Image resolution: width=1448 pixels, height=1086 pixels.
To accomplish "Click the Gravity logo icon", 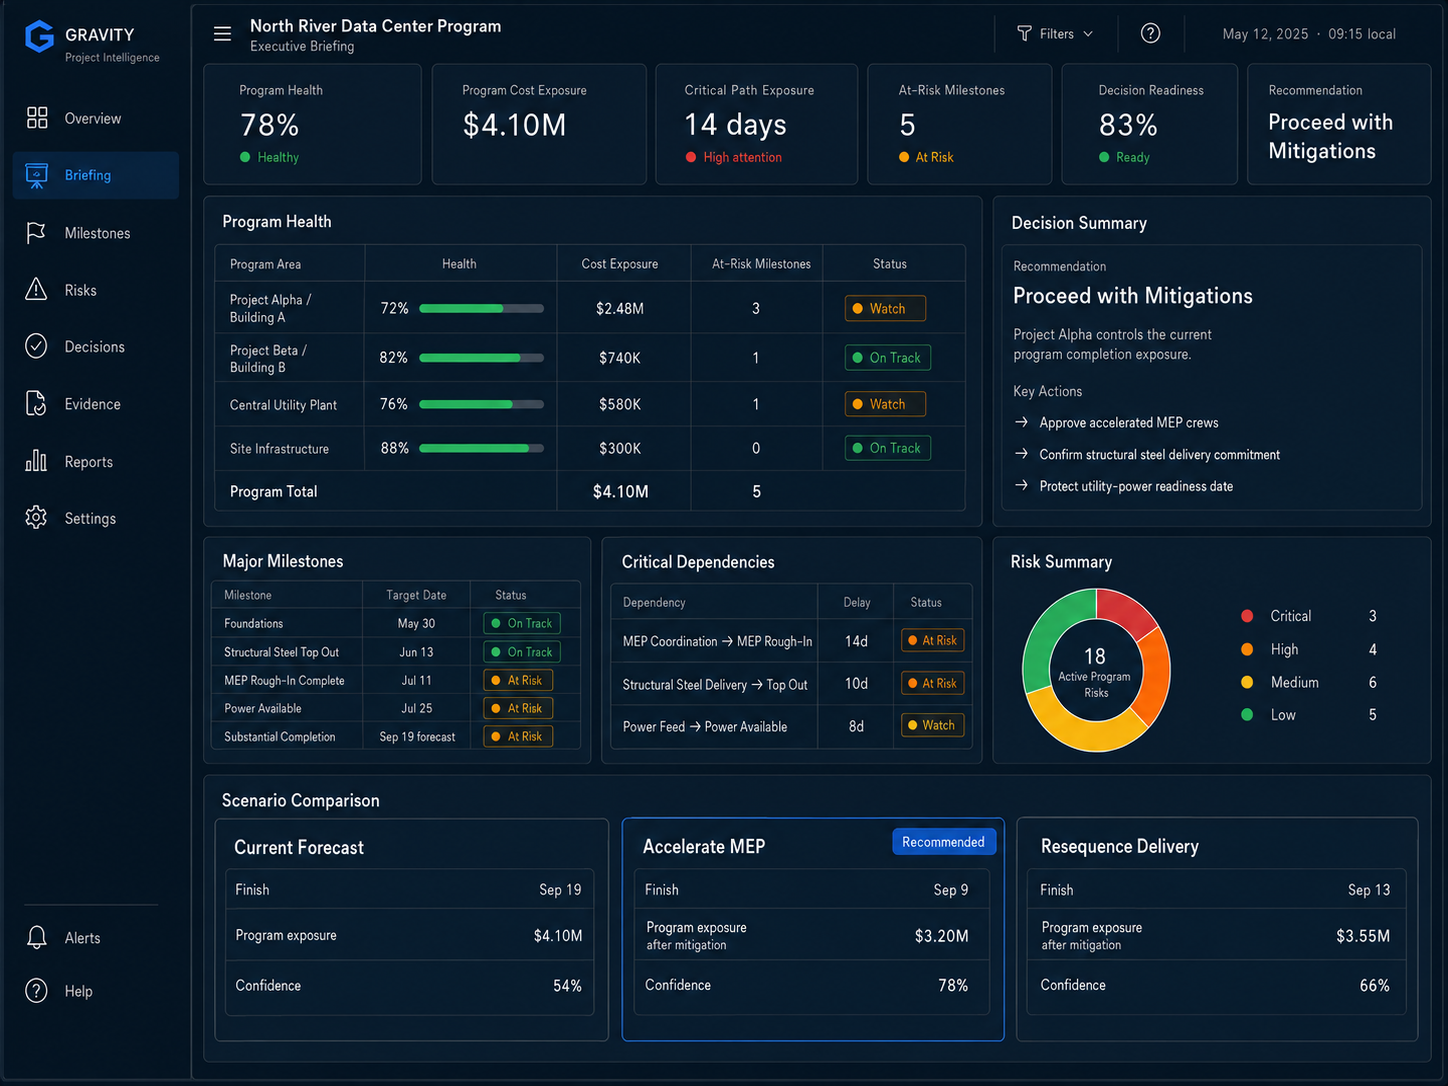I will click(x=39, y=36).
